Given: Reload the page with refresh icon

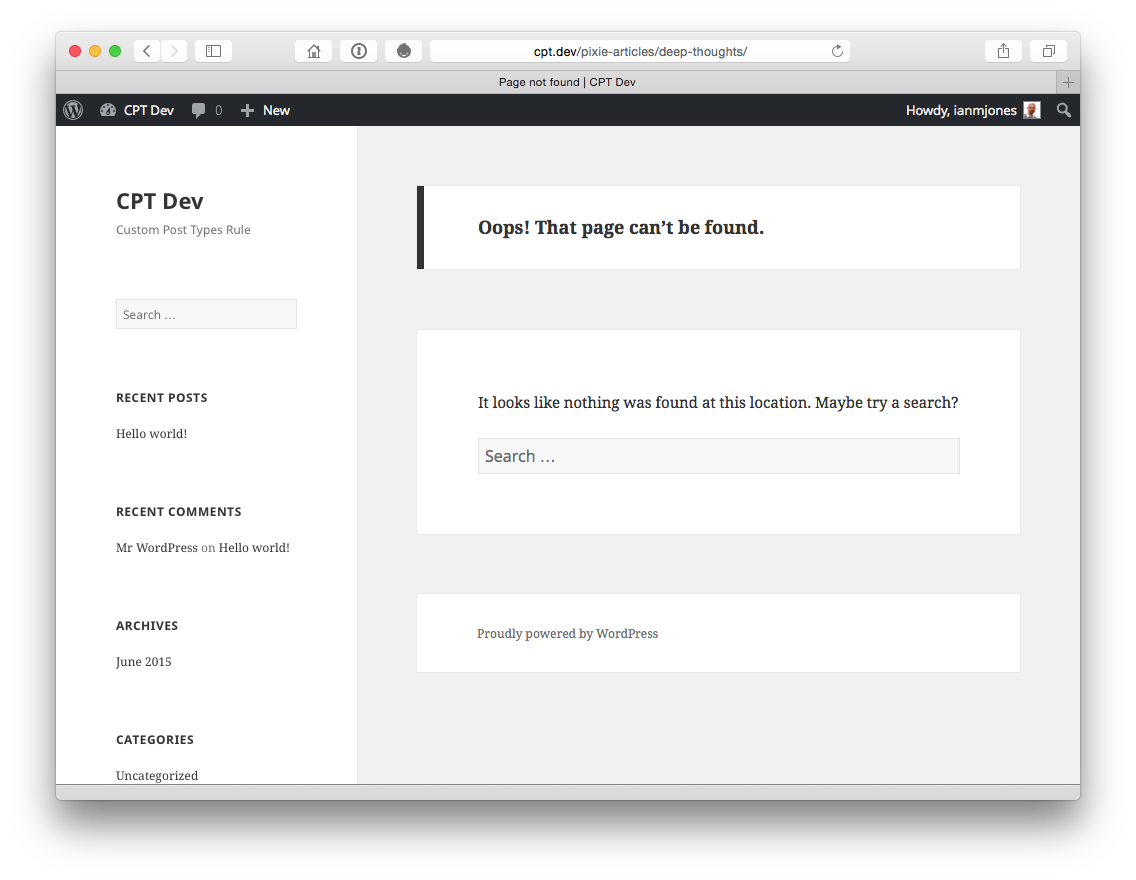Looking at the screenshot, I should (x=837, y=51).
